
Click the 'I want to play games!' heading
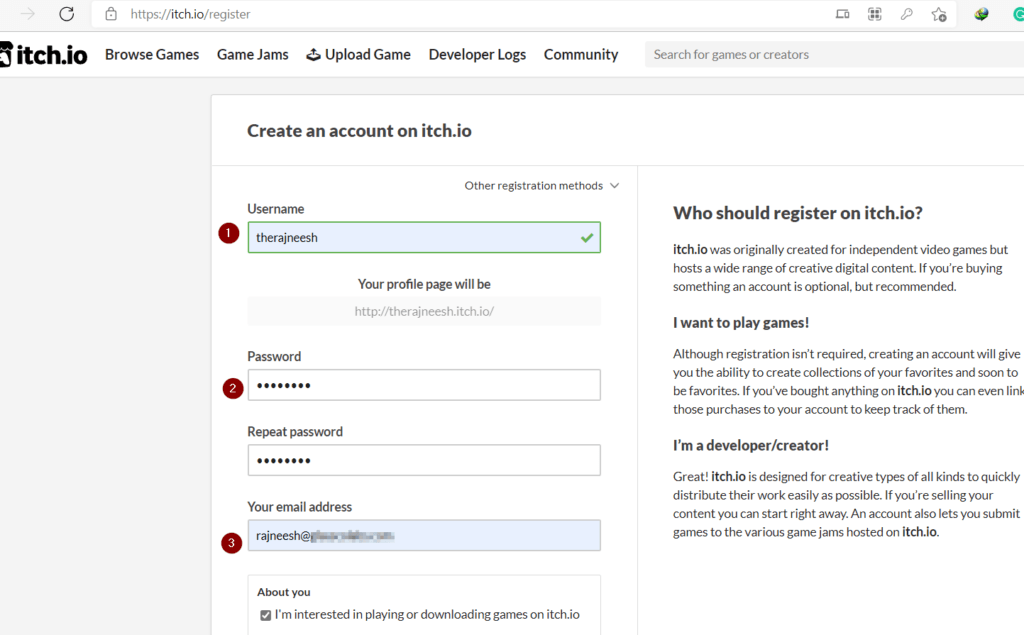pos(741,323)
